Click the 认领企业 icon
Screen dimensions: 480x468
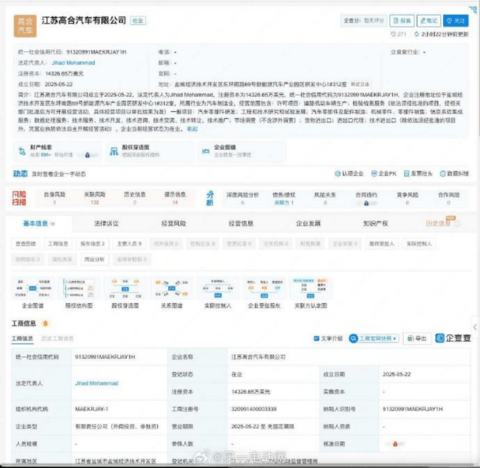pyautogui.click(x=337, y=174)
